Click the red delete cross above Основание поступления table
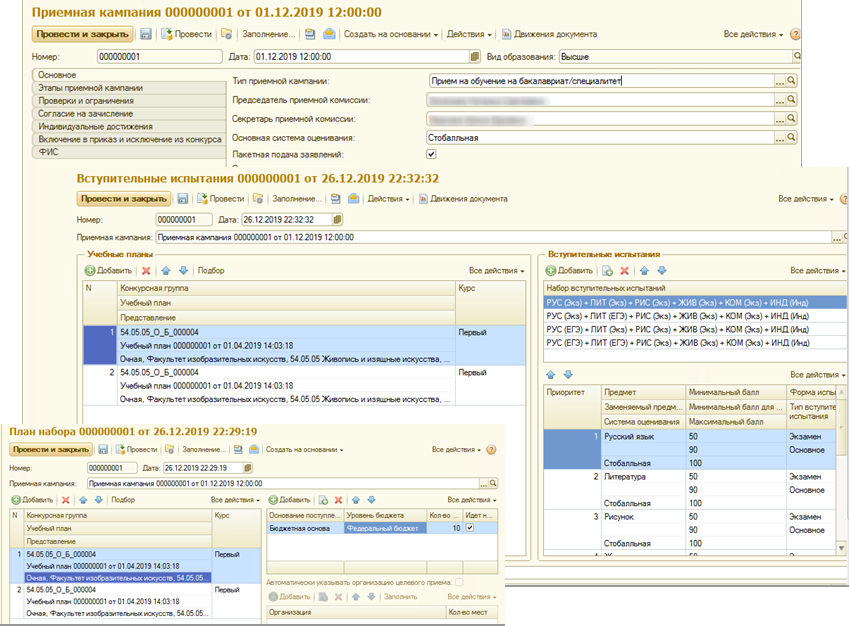The height and width of the screenshot is (626, 849). (x=338, y=500)
